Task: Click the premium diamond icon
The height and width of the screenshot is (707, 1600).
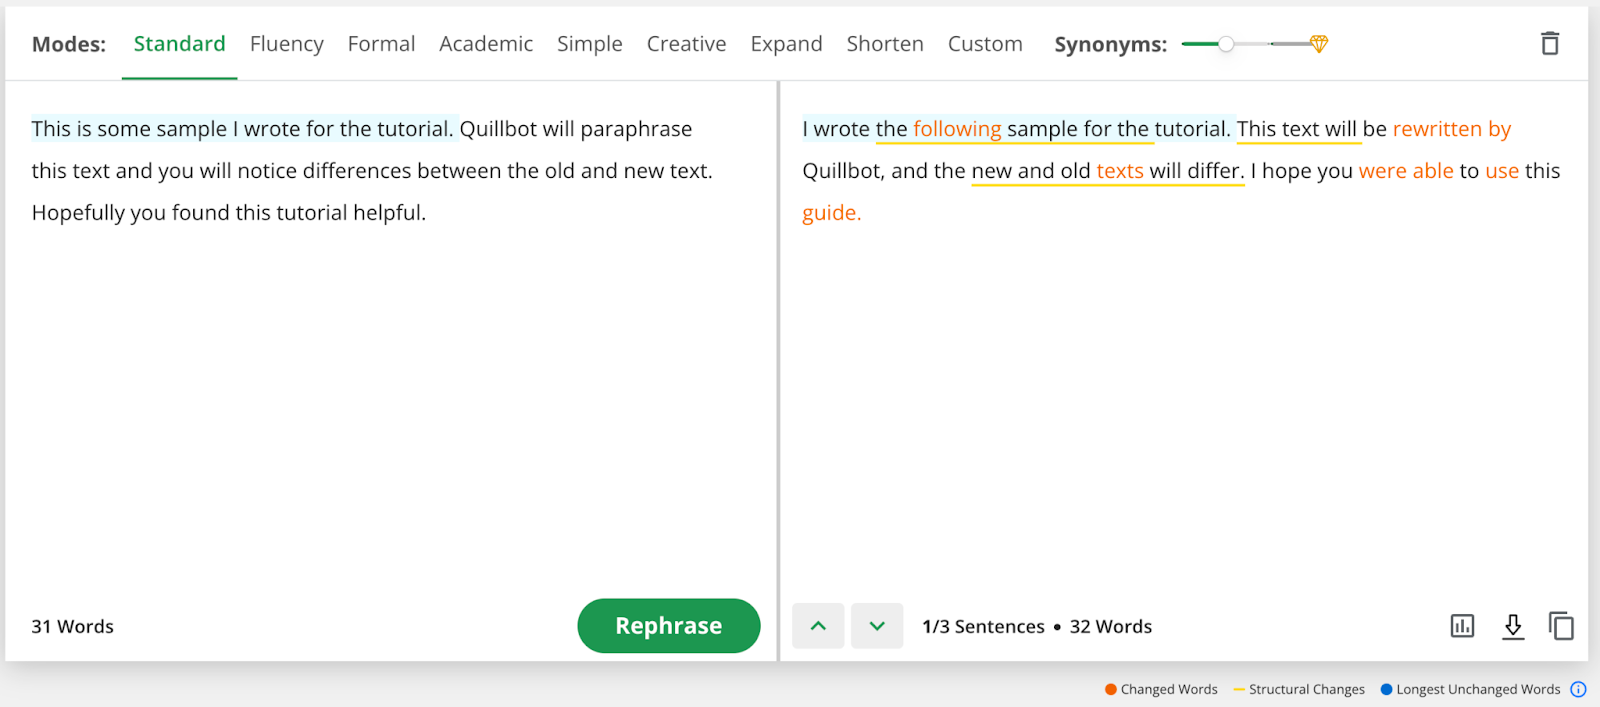Action: 1319,44
